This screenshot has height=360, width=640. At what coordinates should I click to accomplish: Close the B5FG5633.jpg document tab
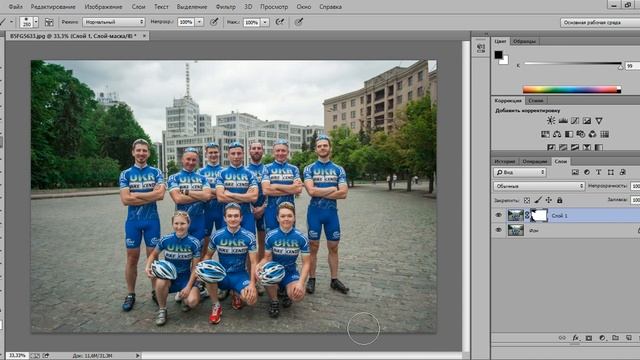tap(144, 36)
